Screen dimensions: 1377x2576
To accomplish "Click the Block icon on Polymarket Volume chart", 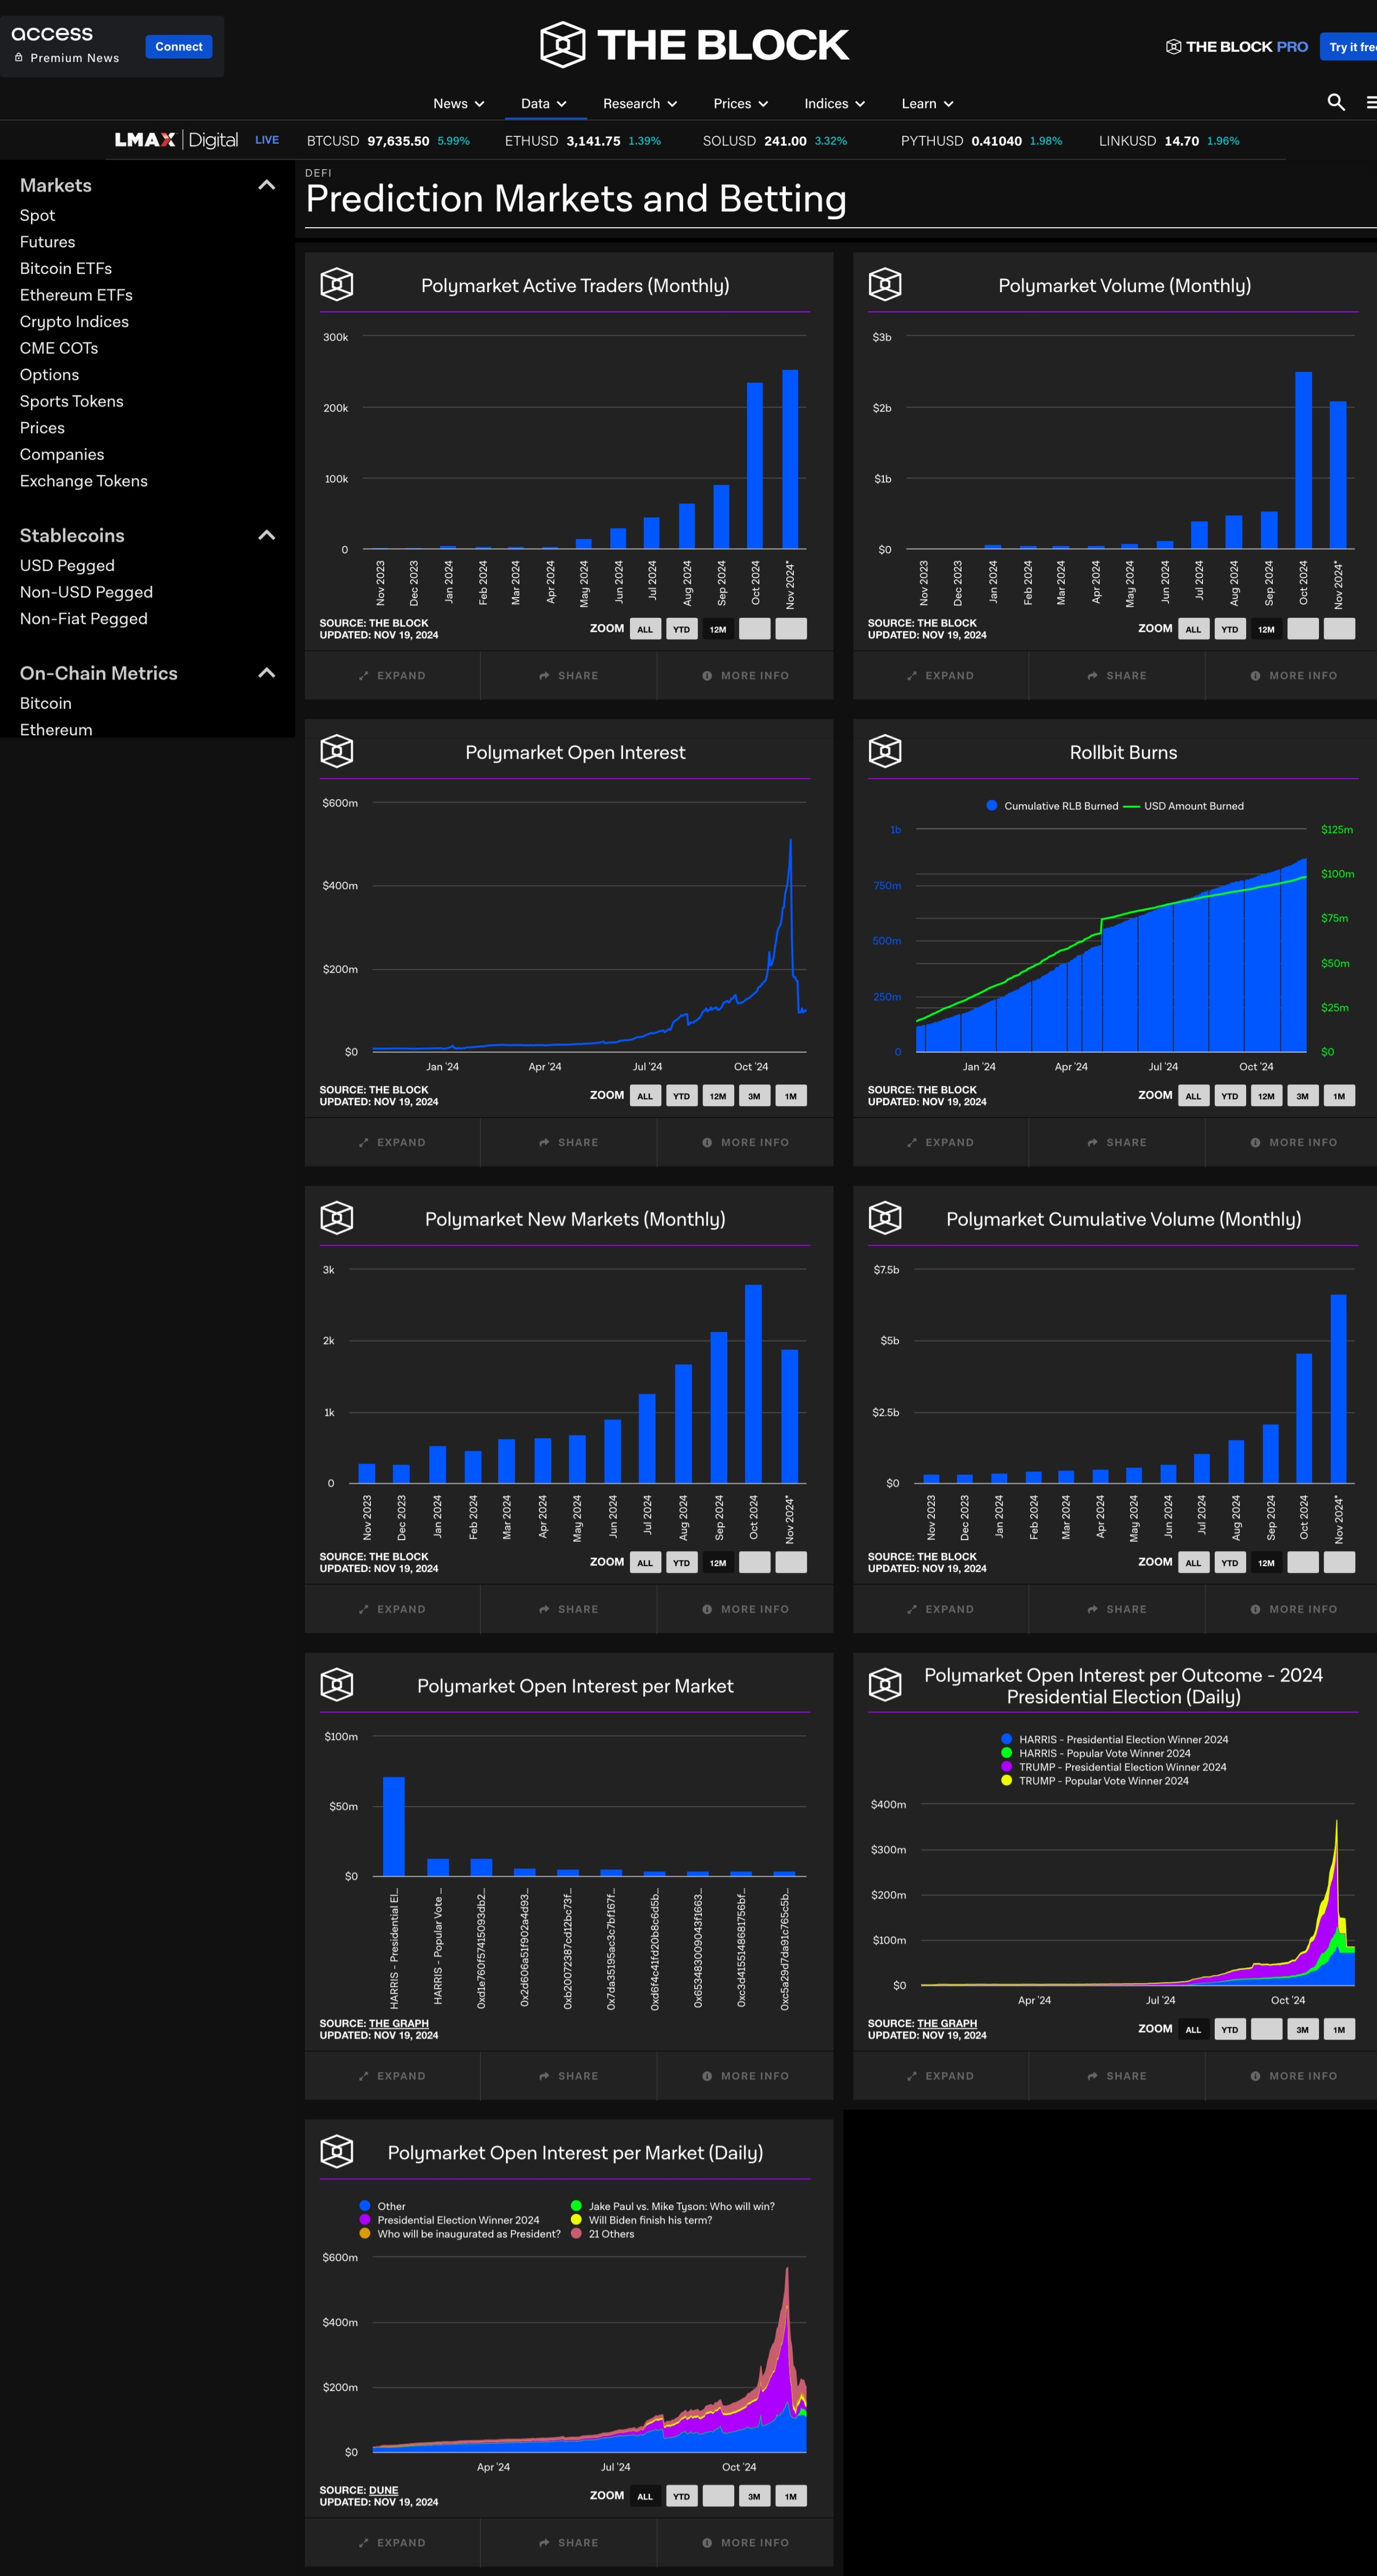I will pyautogui.click(x=885, y=285).
